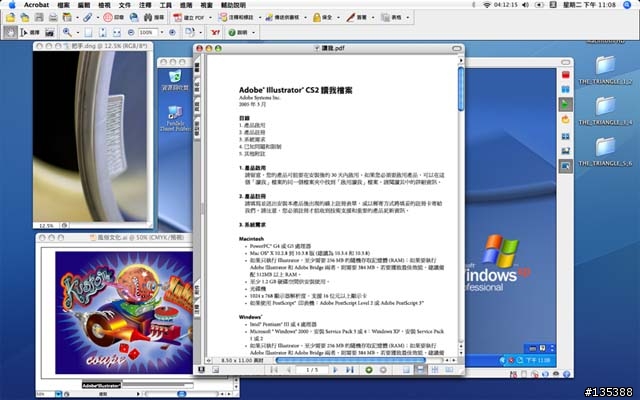Click the Open file folder icon
The width and height of the screenshot is (640, 400).
pos(11,18)
